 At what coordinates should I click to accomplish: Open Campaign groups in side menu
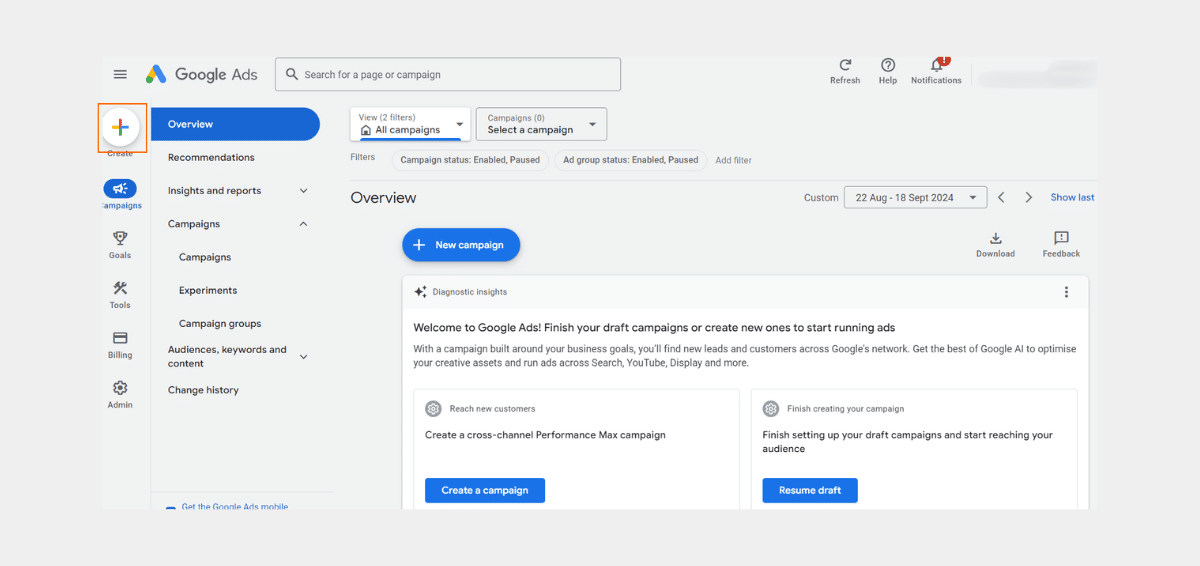220,323
